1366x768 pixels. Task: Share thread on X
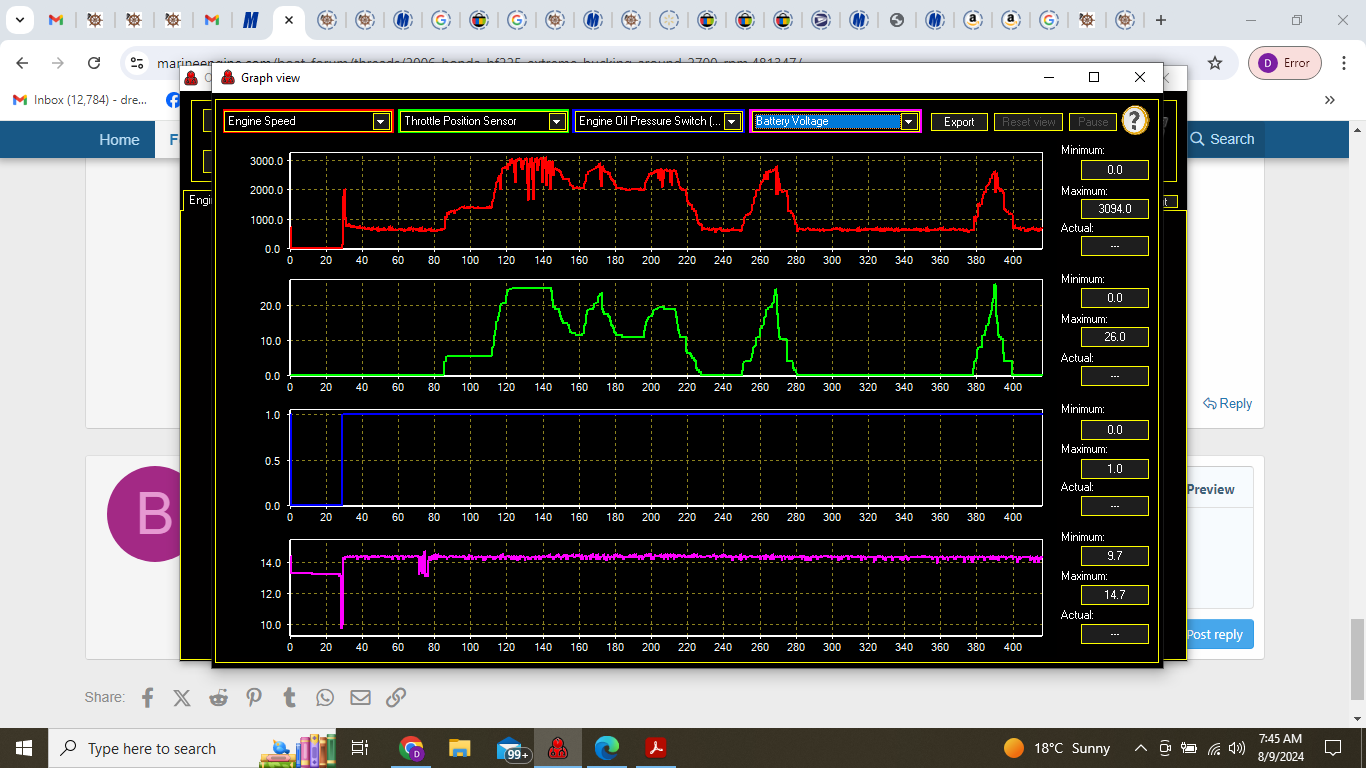[x=181, y=697]
